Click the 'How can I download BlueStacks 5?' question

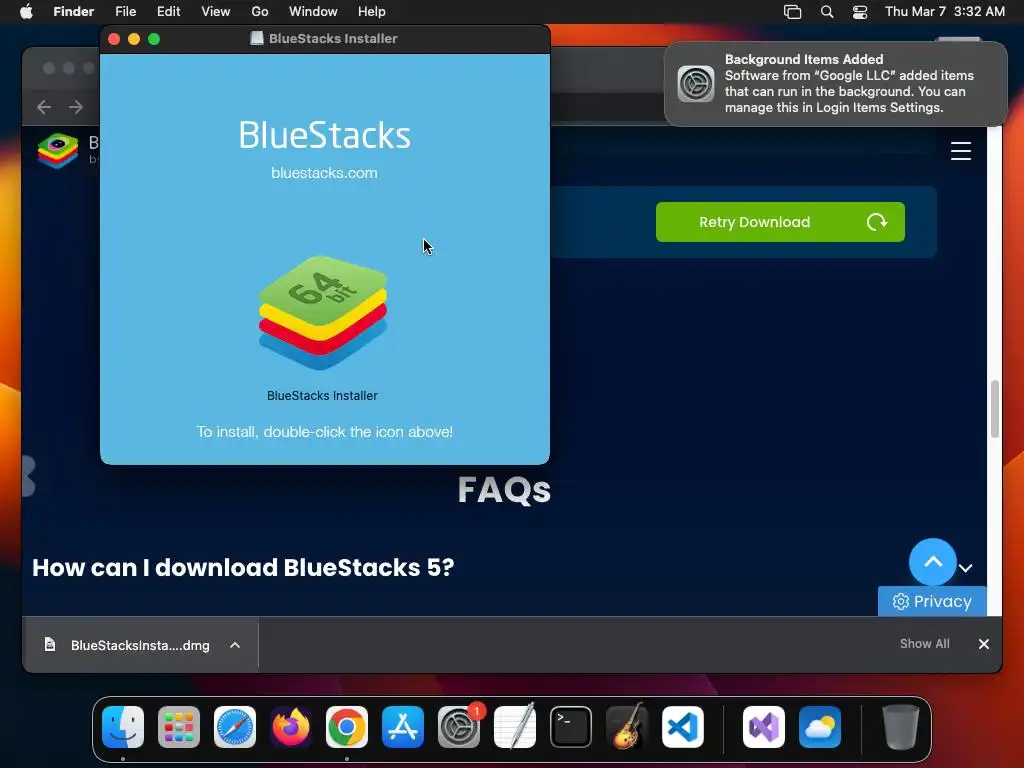243,568
